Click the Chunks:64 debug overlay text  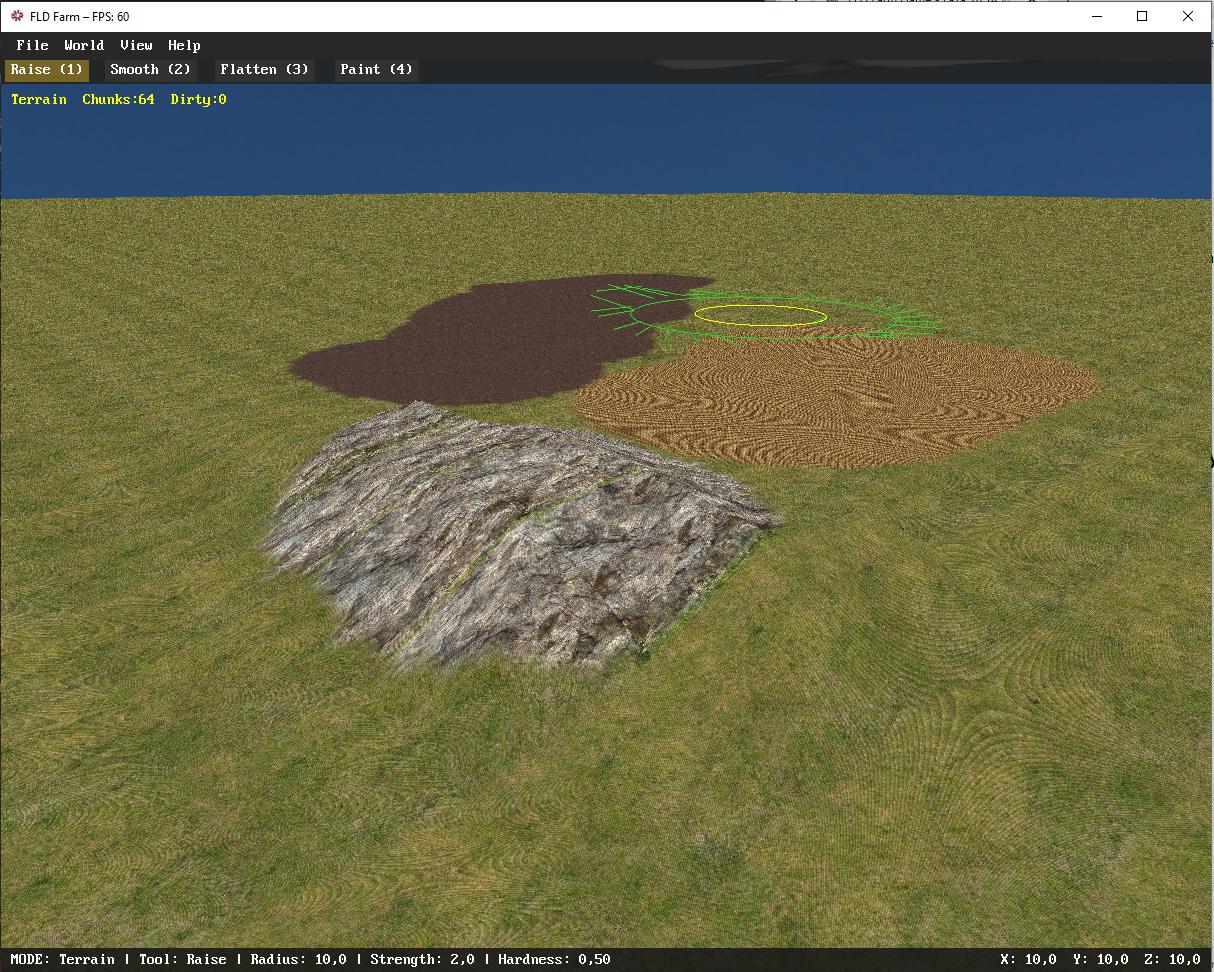[118, 99]
